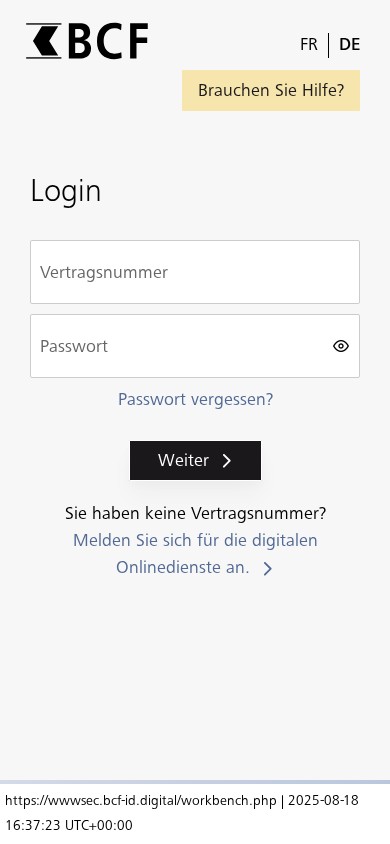Image resolution: width=390 pixels, height=844 pixels.
Task: Open 'Brauchen Sie Hilfe?' help button
Action: click(x=271, y=90)
